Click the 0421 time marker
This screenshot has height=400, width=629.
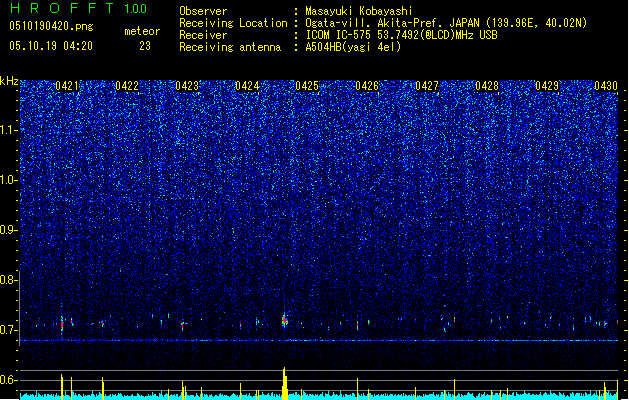coord(67,86)
